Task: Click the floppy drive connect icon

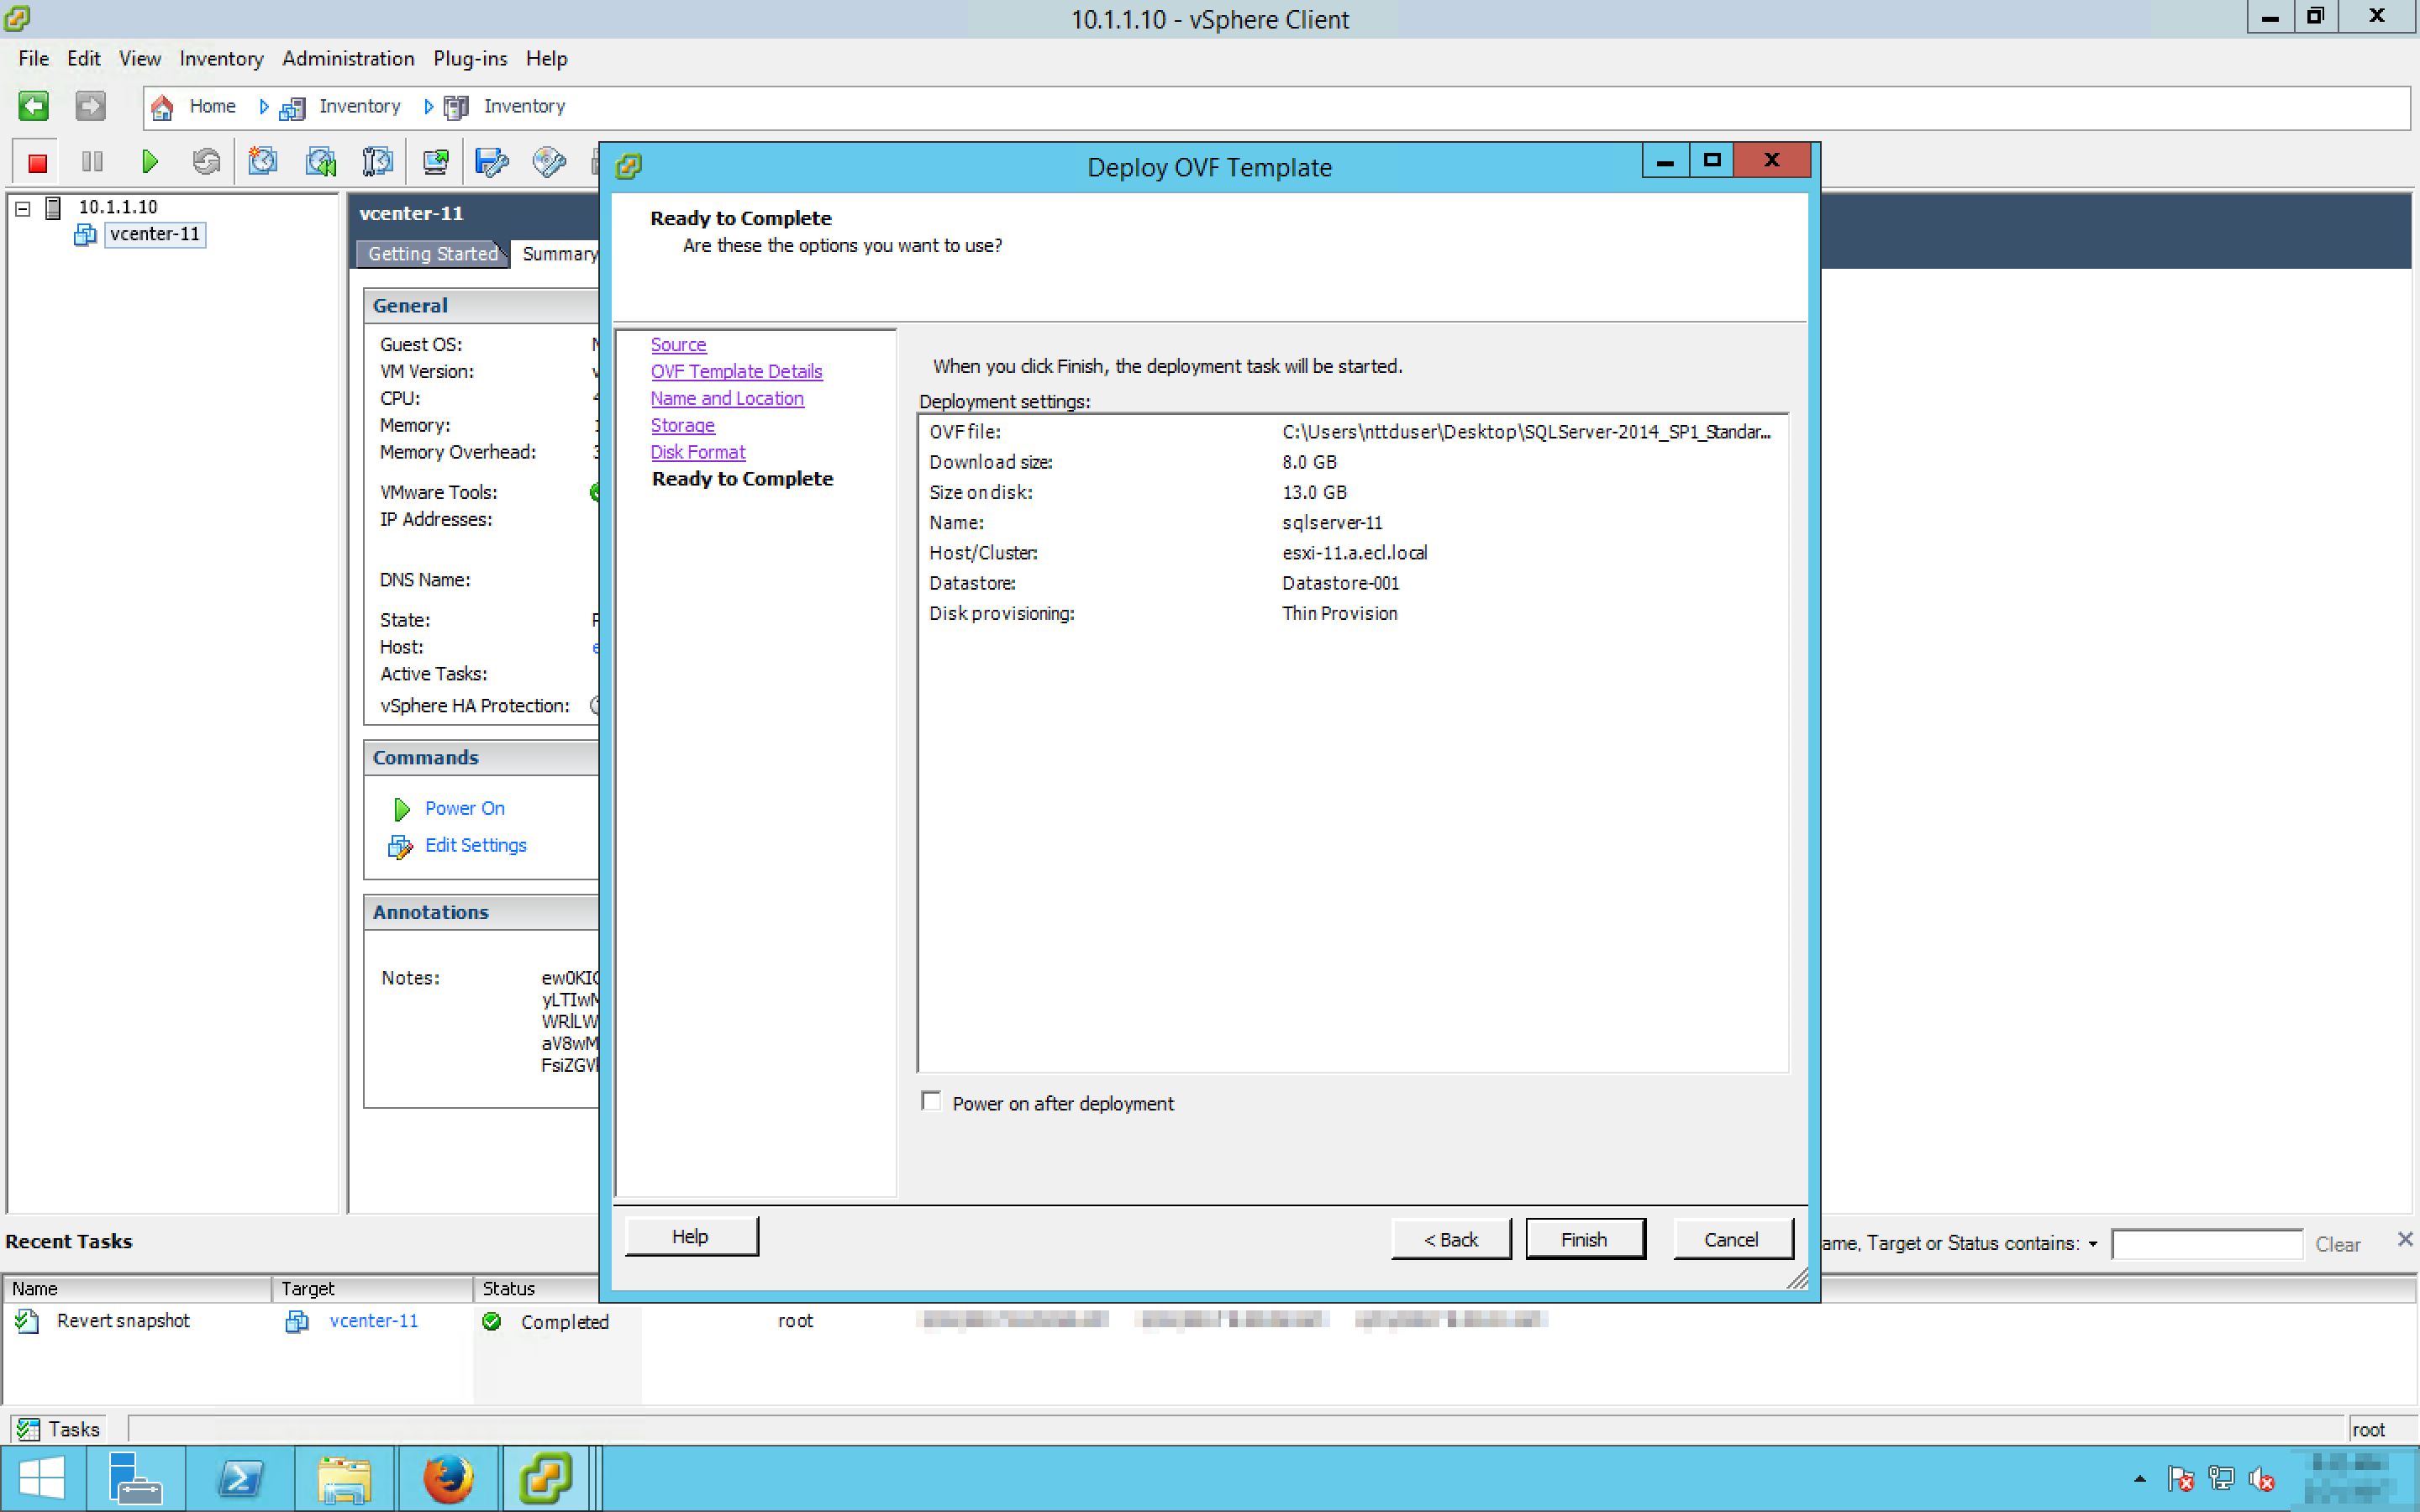Action: (491, 162)
